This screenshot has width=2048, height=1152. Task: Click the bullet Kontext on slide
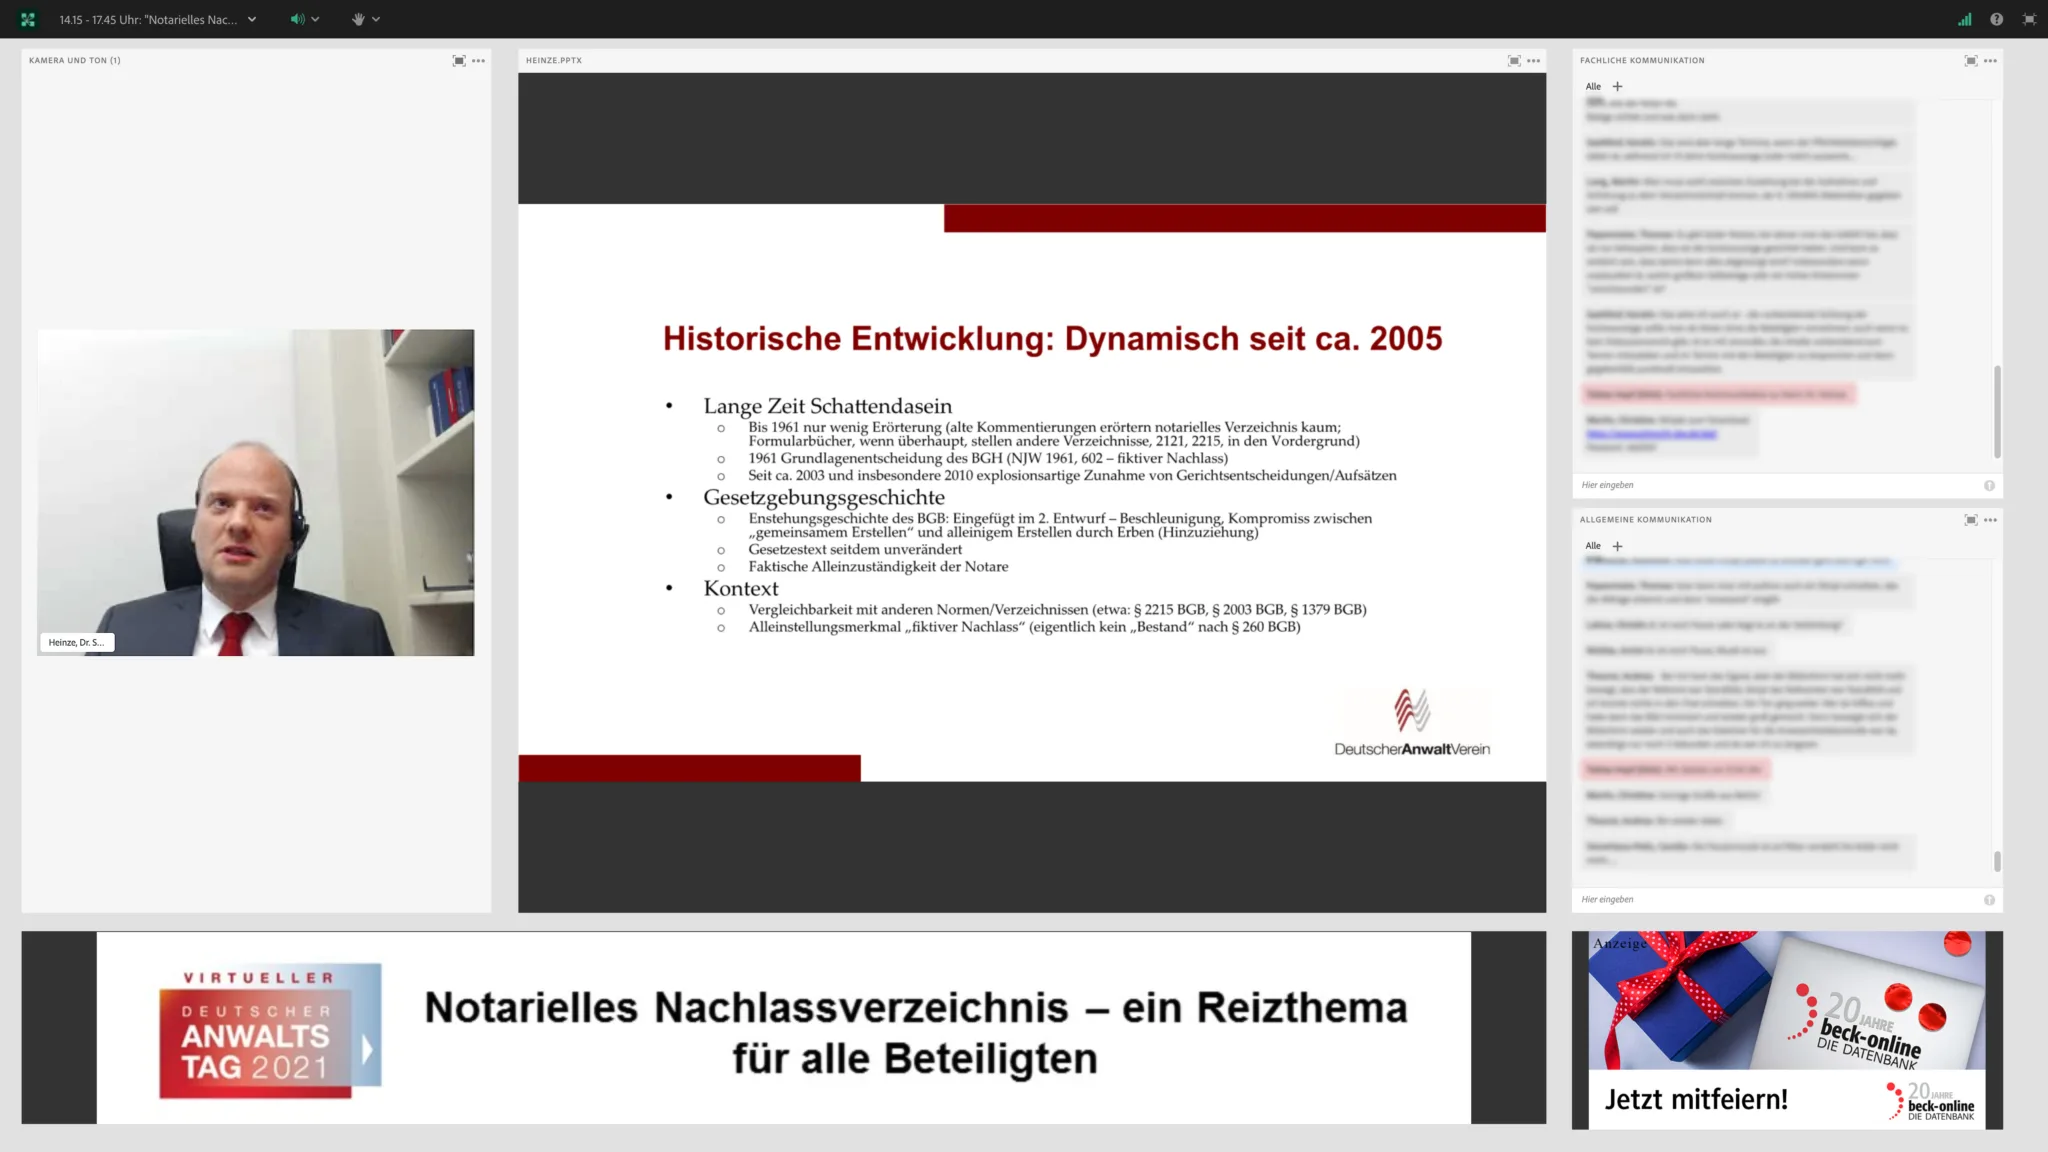tap(740, 588)
